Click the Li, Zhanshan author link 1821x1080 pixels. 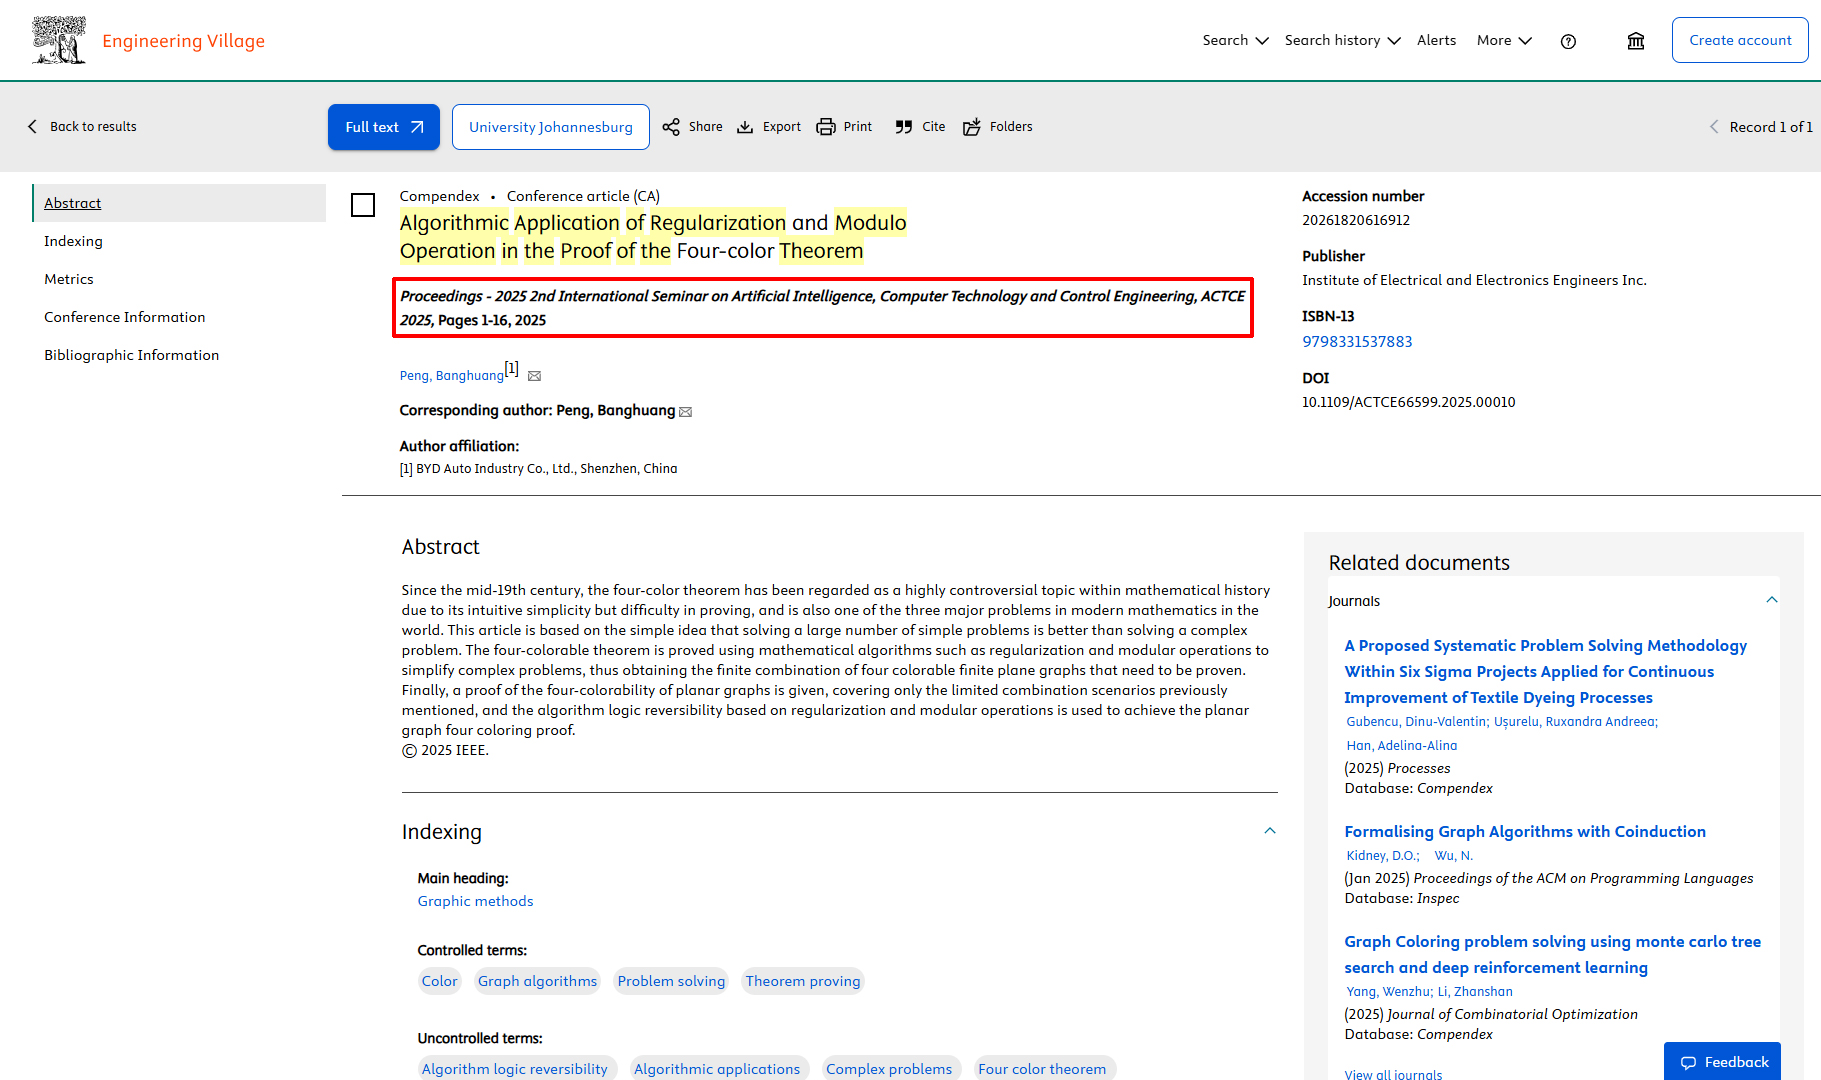click(1475, 992)
